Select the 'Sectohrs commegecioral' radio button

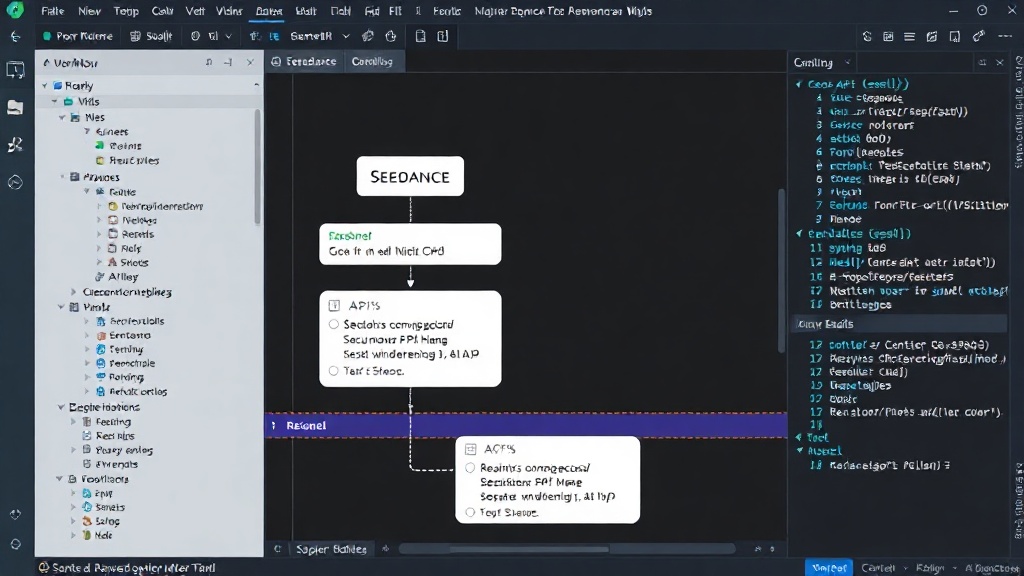pyautogui.click(x=334, y=324)
